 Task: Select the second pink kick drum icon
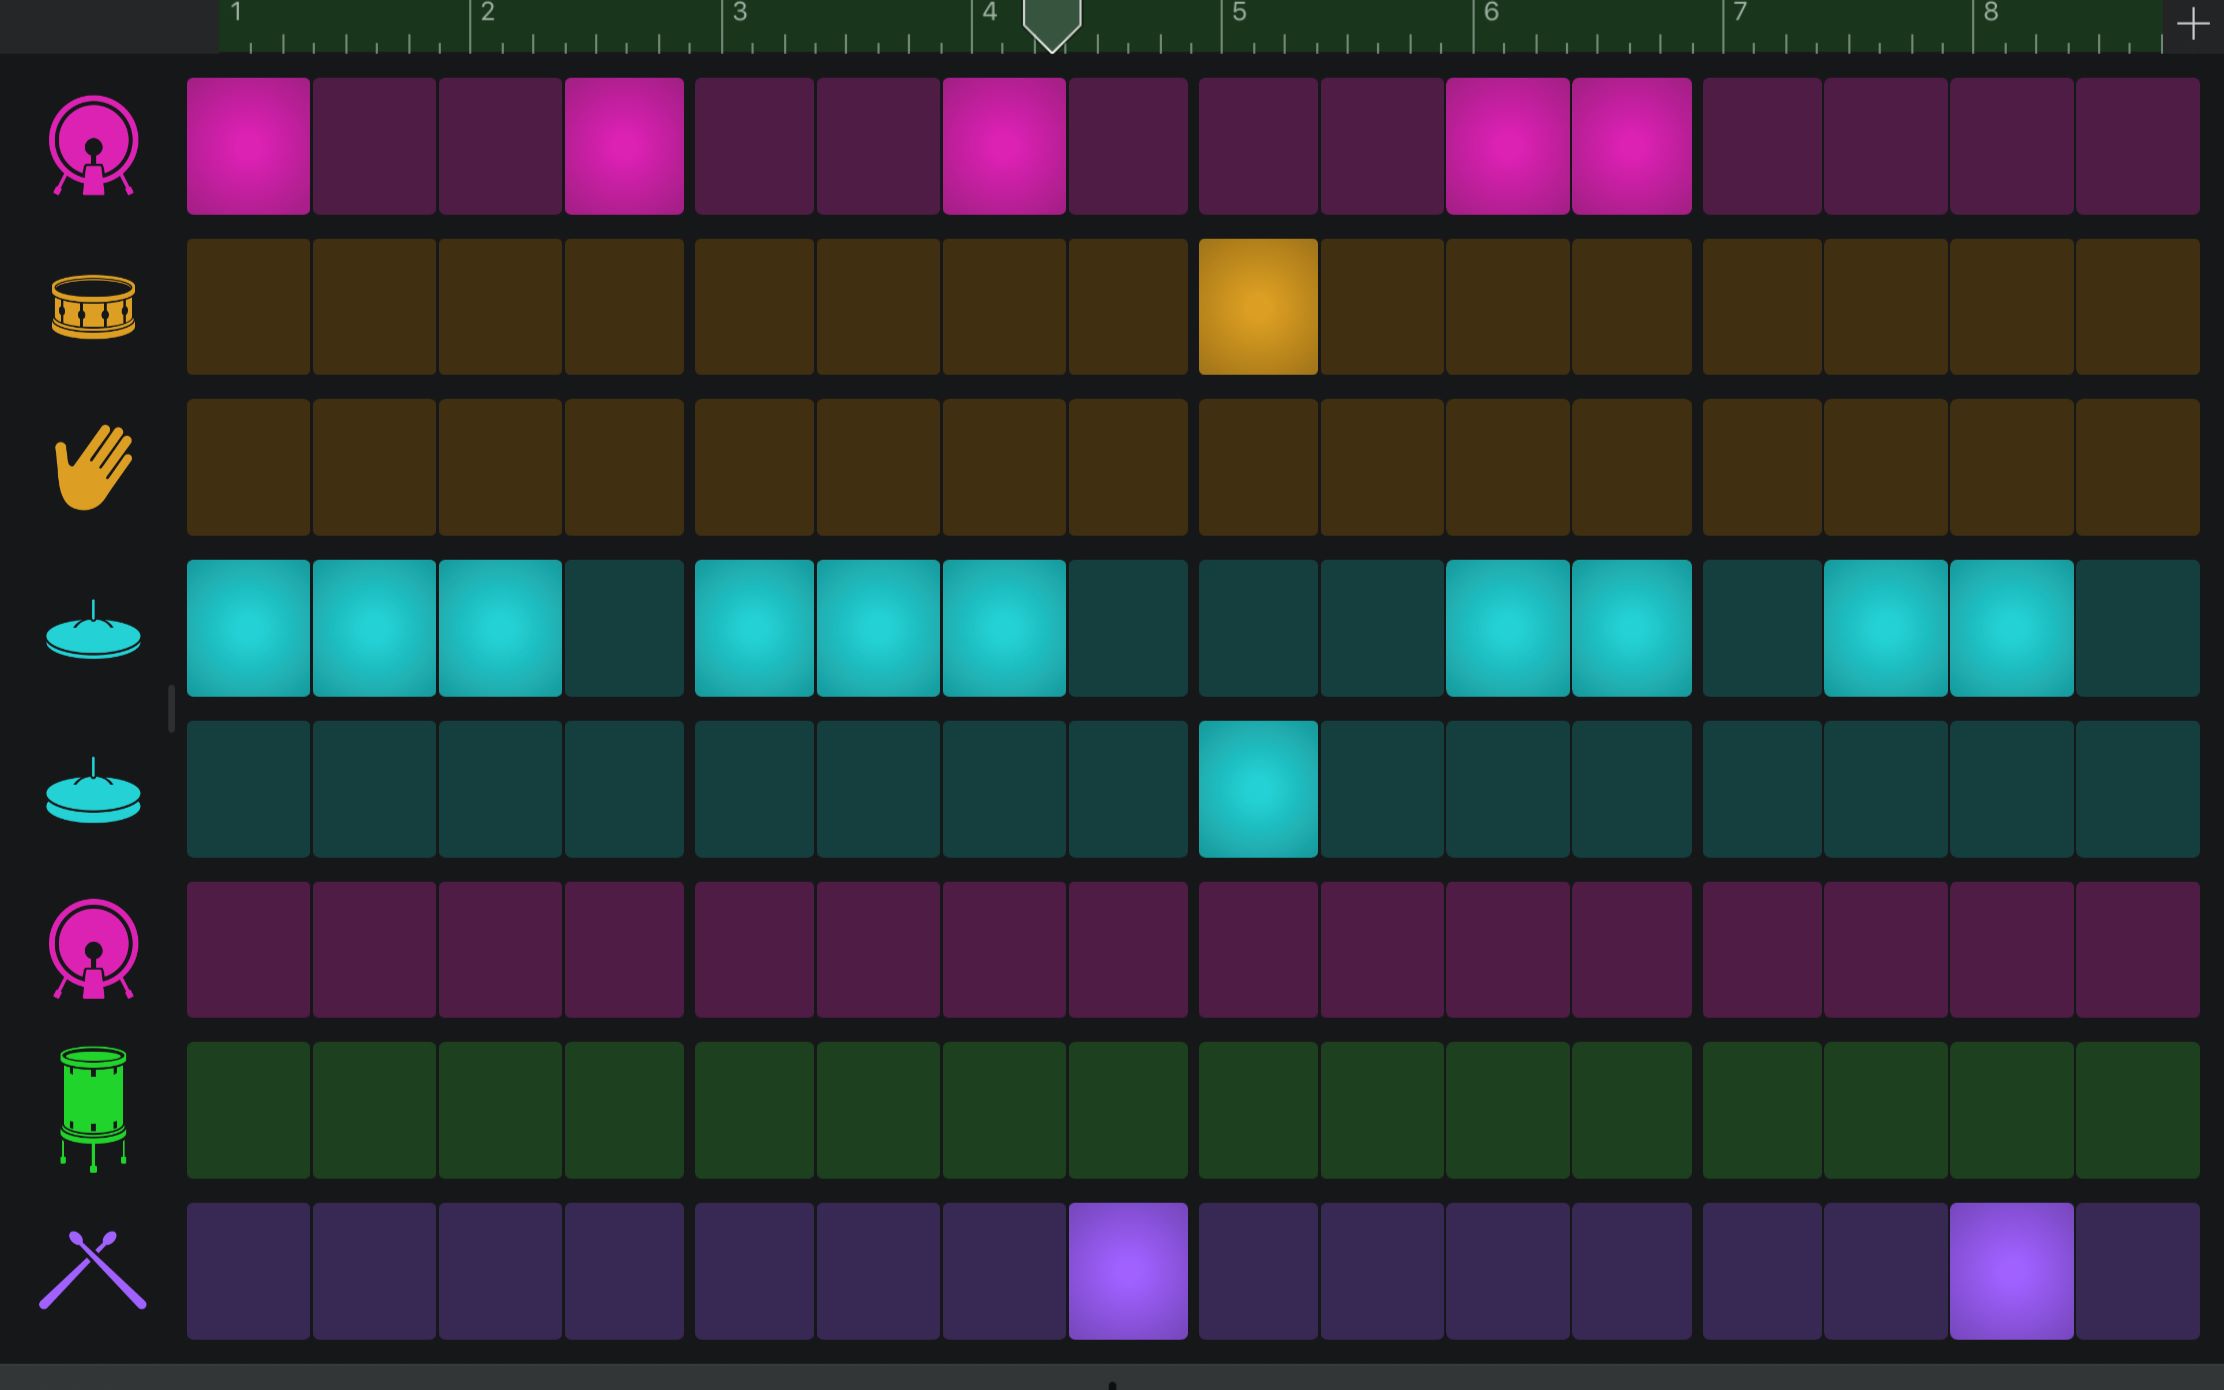coord(93,949)
